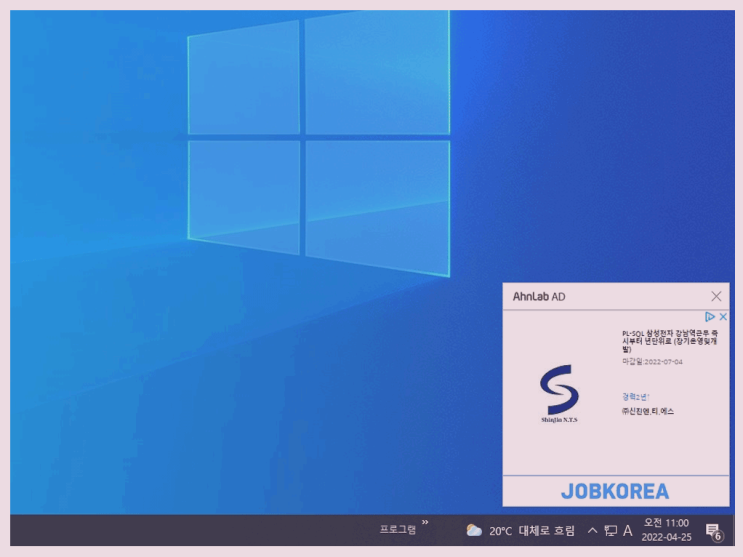Viewport: 743px width, 557px height.
Task: Click the 경력2년 experience link
Action: click(635, 397)
